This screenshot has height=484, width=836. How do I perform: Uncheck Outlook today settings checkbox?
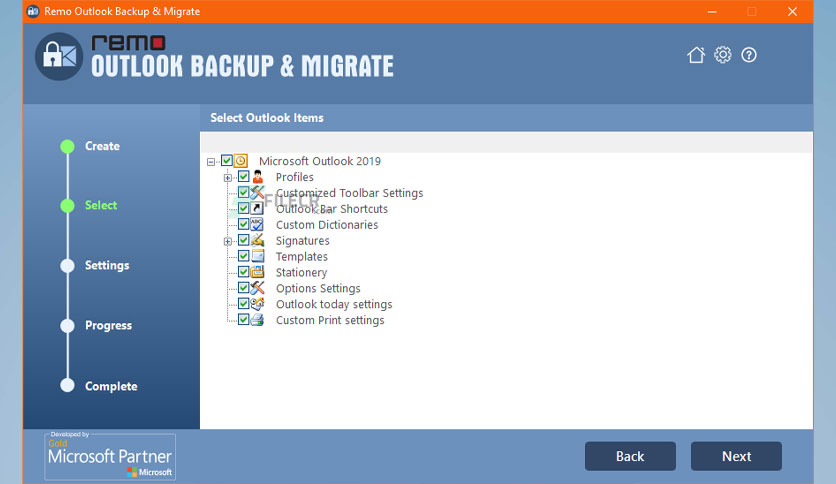(243, 304)
